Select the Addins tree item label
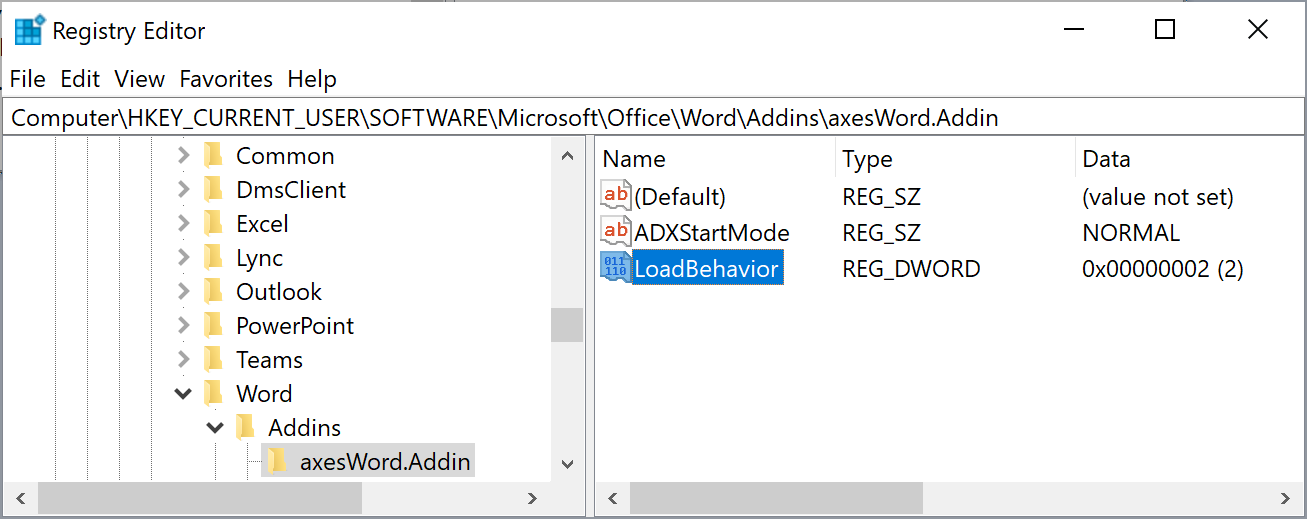 (305, 428)
